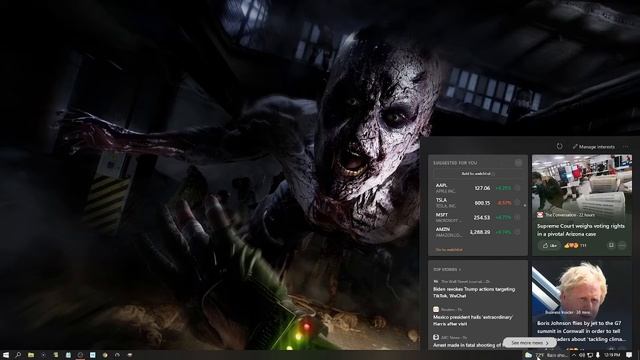Open the feed's three-dot options menu
Image resolution: width=640 pixels, height=360 pixels.
(626, 147)
